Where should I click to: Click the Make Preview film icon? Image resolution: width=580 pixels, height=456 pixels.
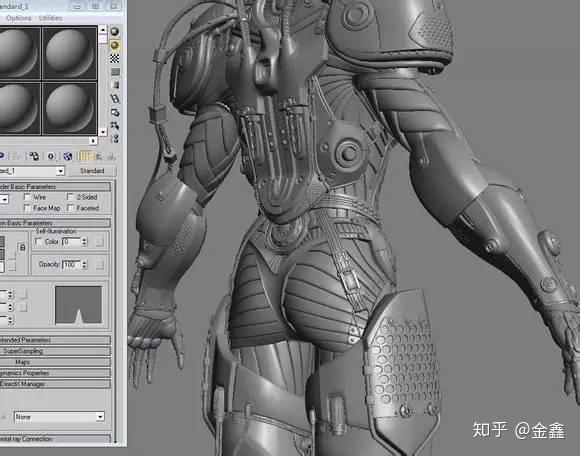click(x=115, y=99)
